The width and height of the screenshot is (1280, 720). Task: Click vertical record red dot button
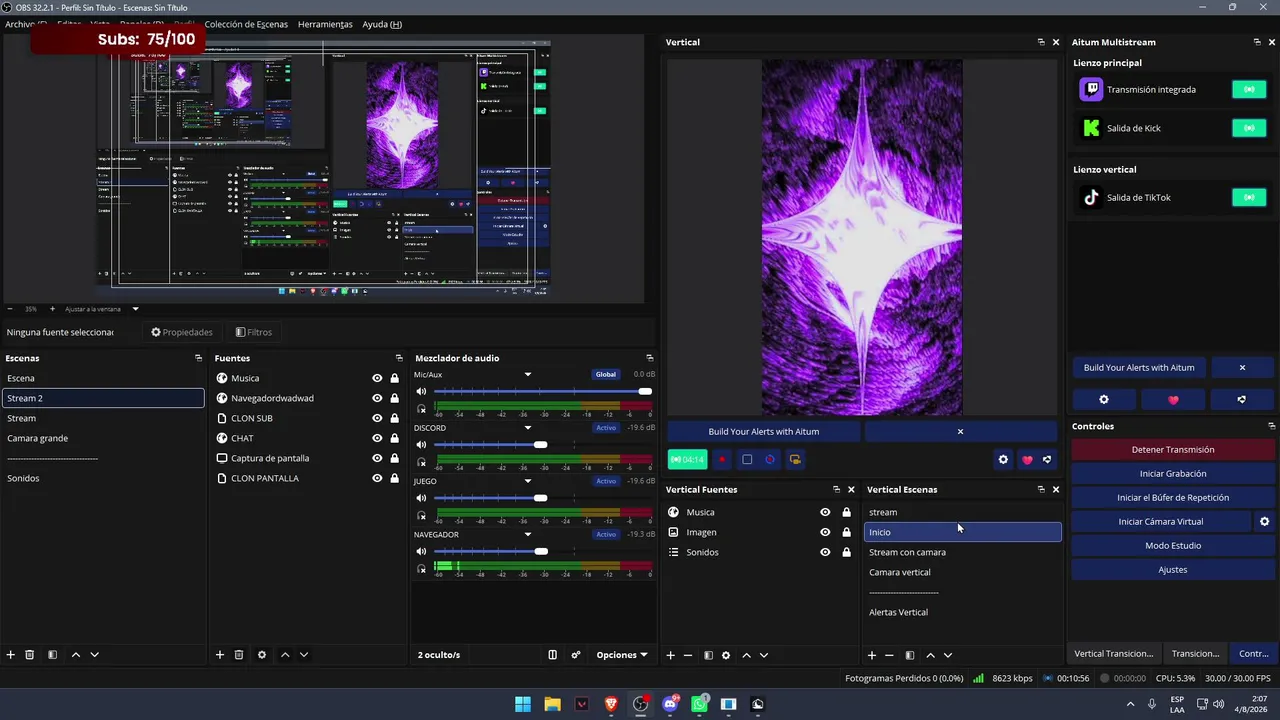tap(722, 460)
